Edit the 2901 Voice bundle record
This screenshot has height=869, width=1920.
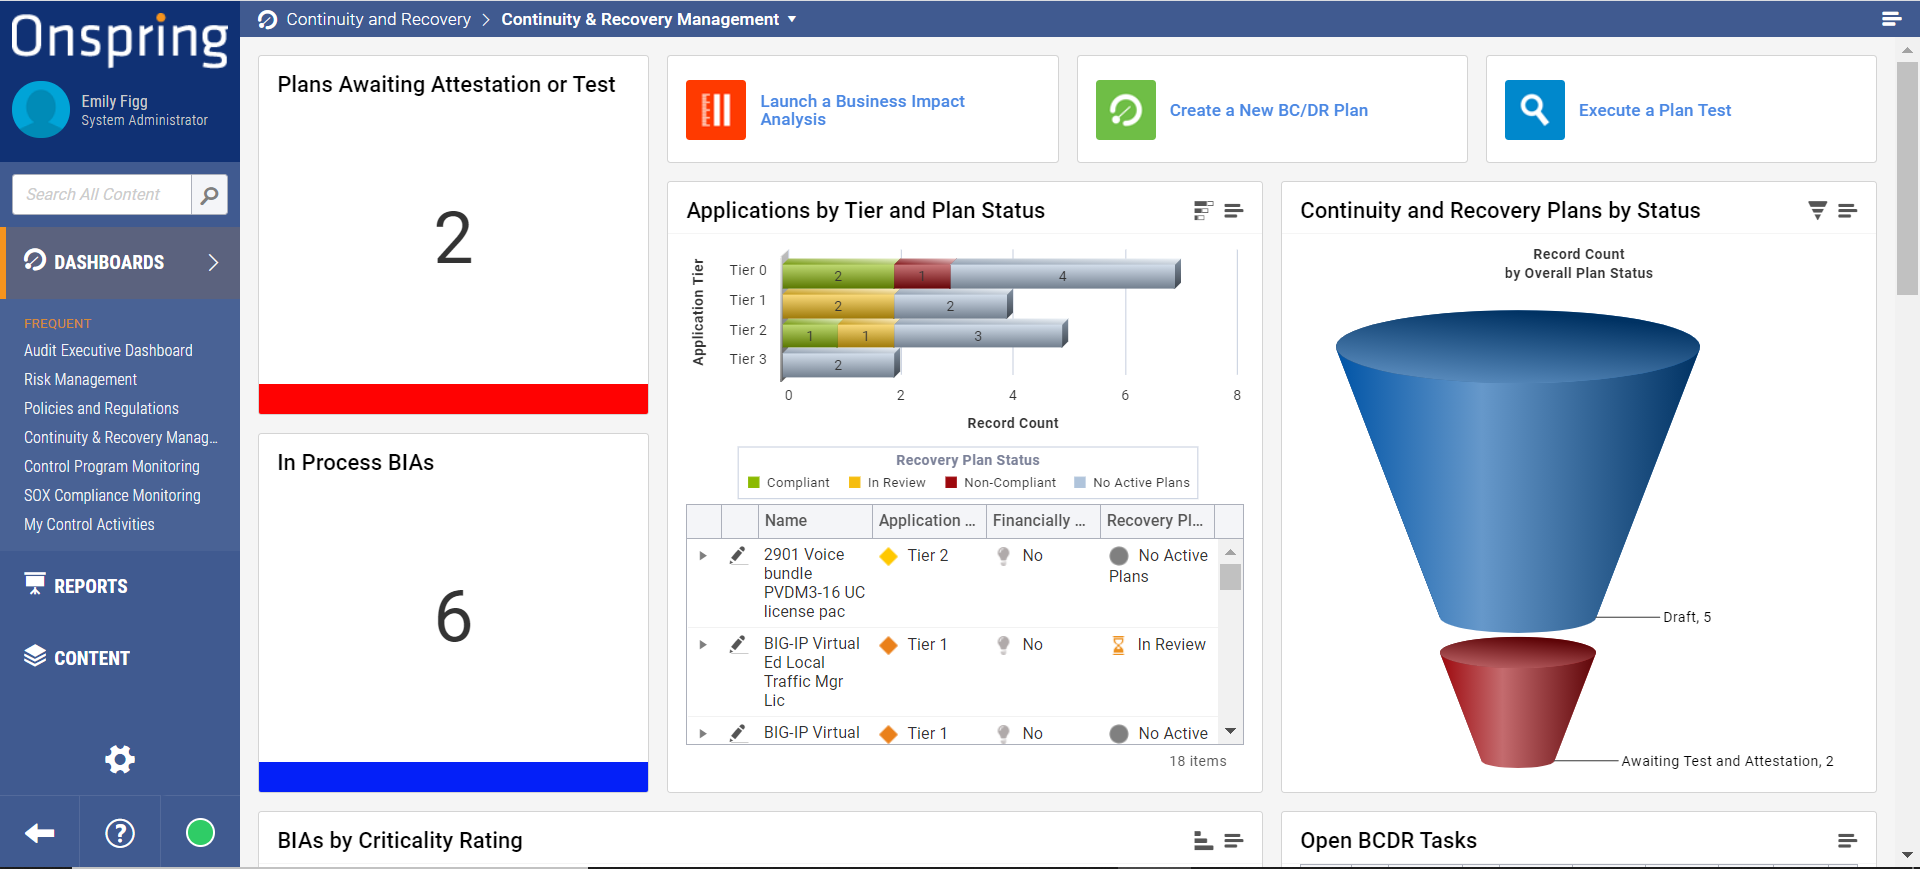(738, 555)
